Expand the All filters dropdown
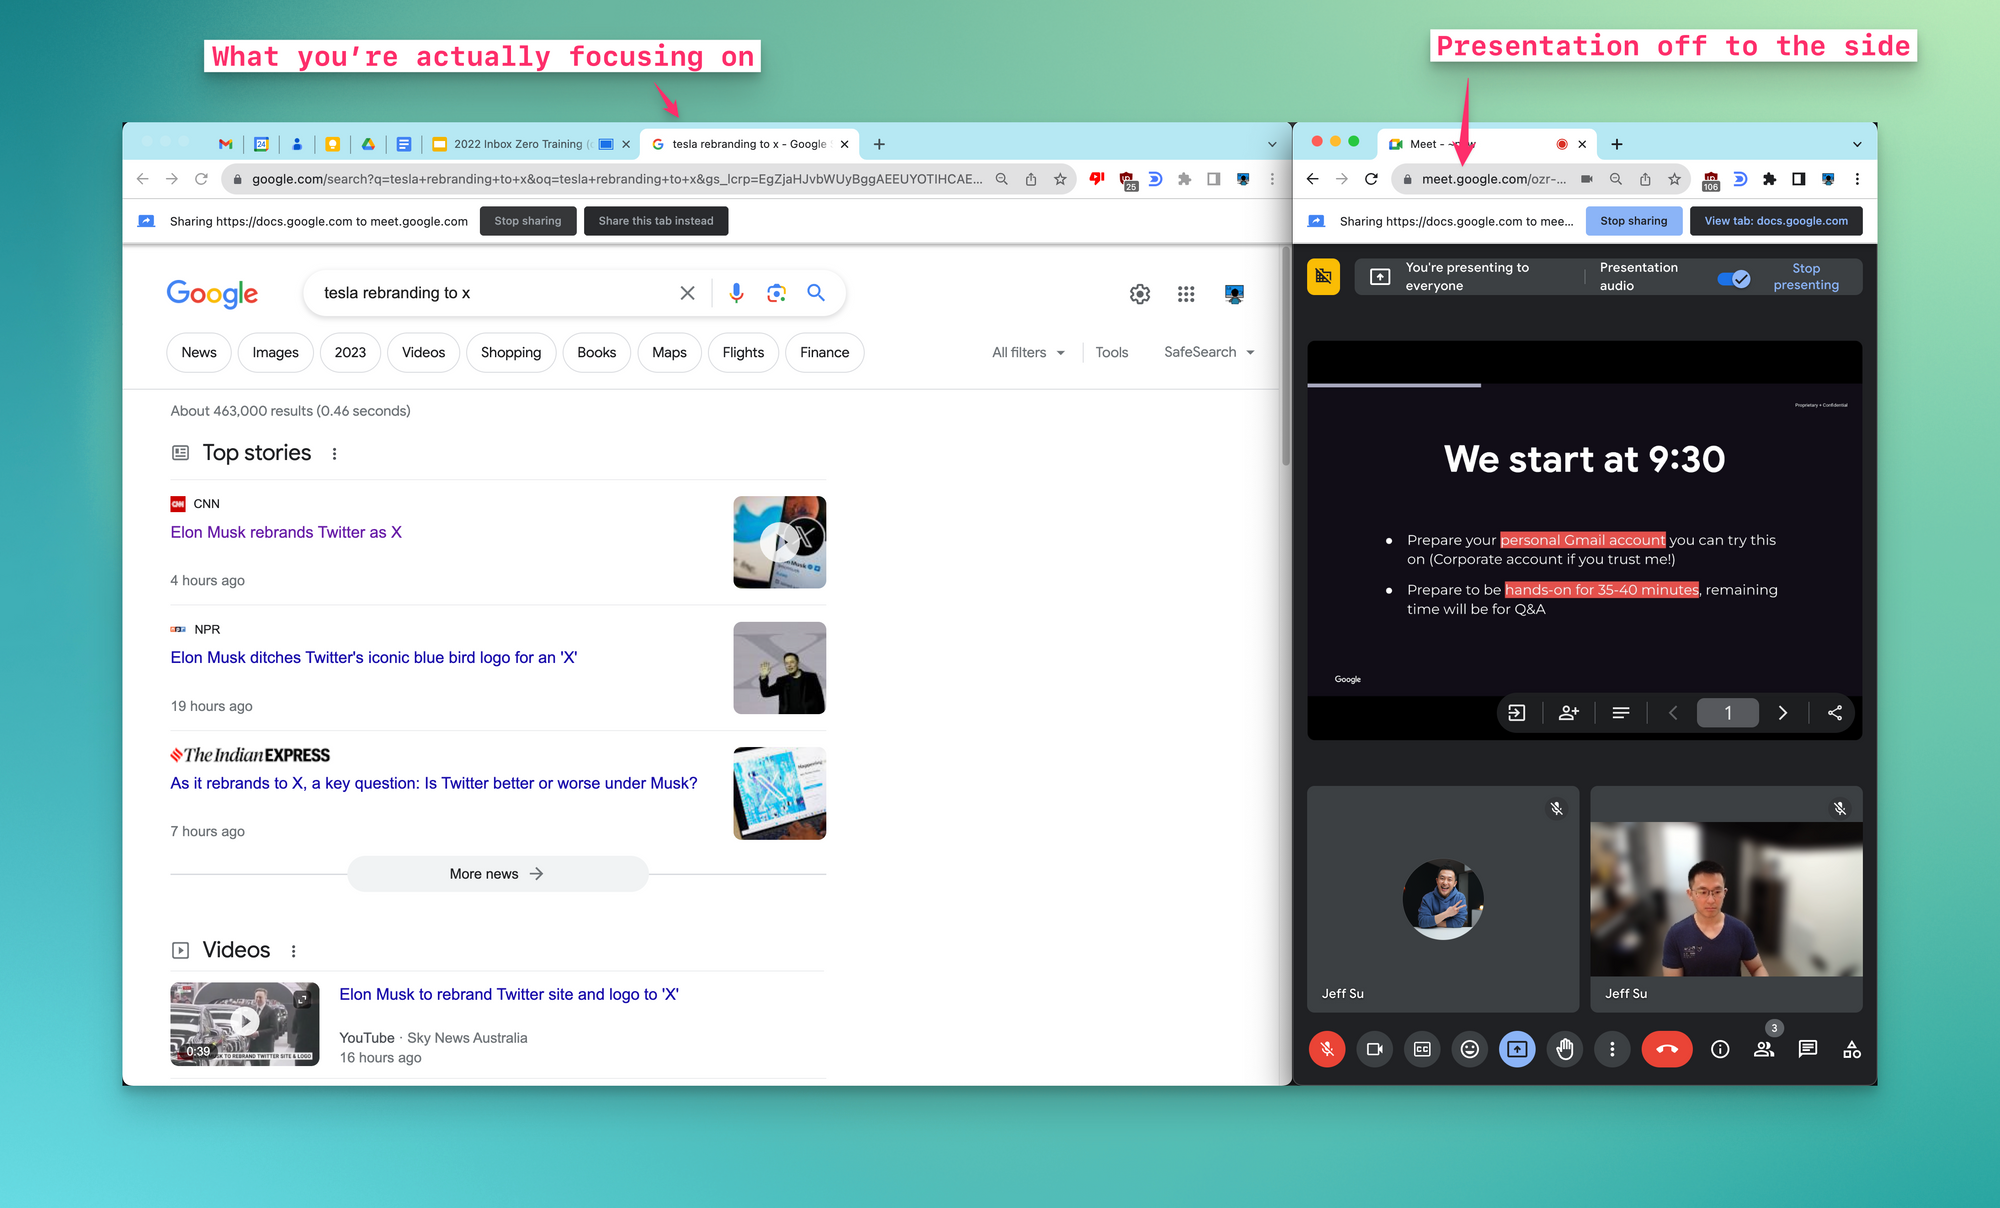 click(1028, 352)
